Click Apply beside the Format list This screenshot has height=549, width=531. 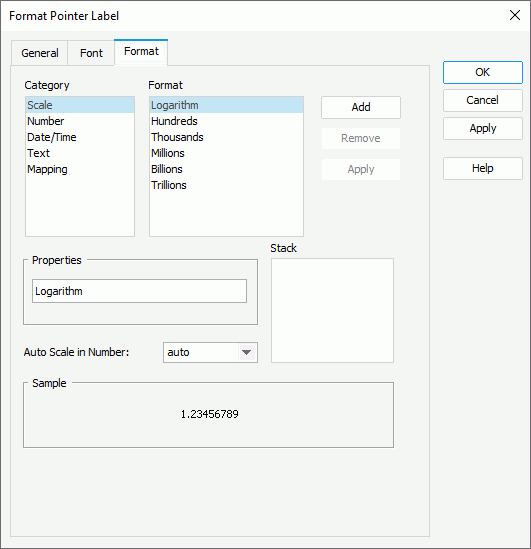pos(361,169)
